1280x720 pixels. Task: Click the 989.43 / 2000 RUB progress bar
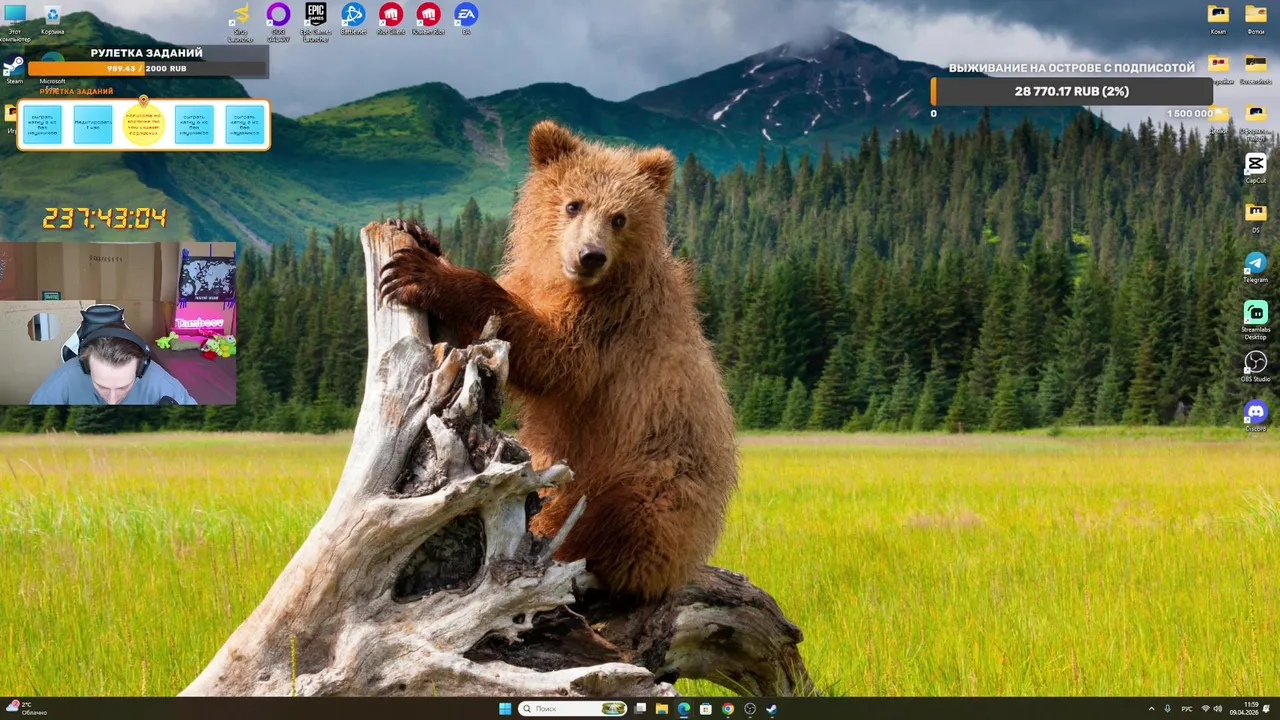coord(147,69)
